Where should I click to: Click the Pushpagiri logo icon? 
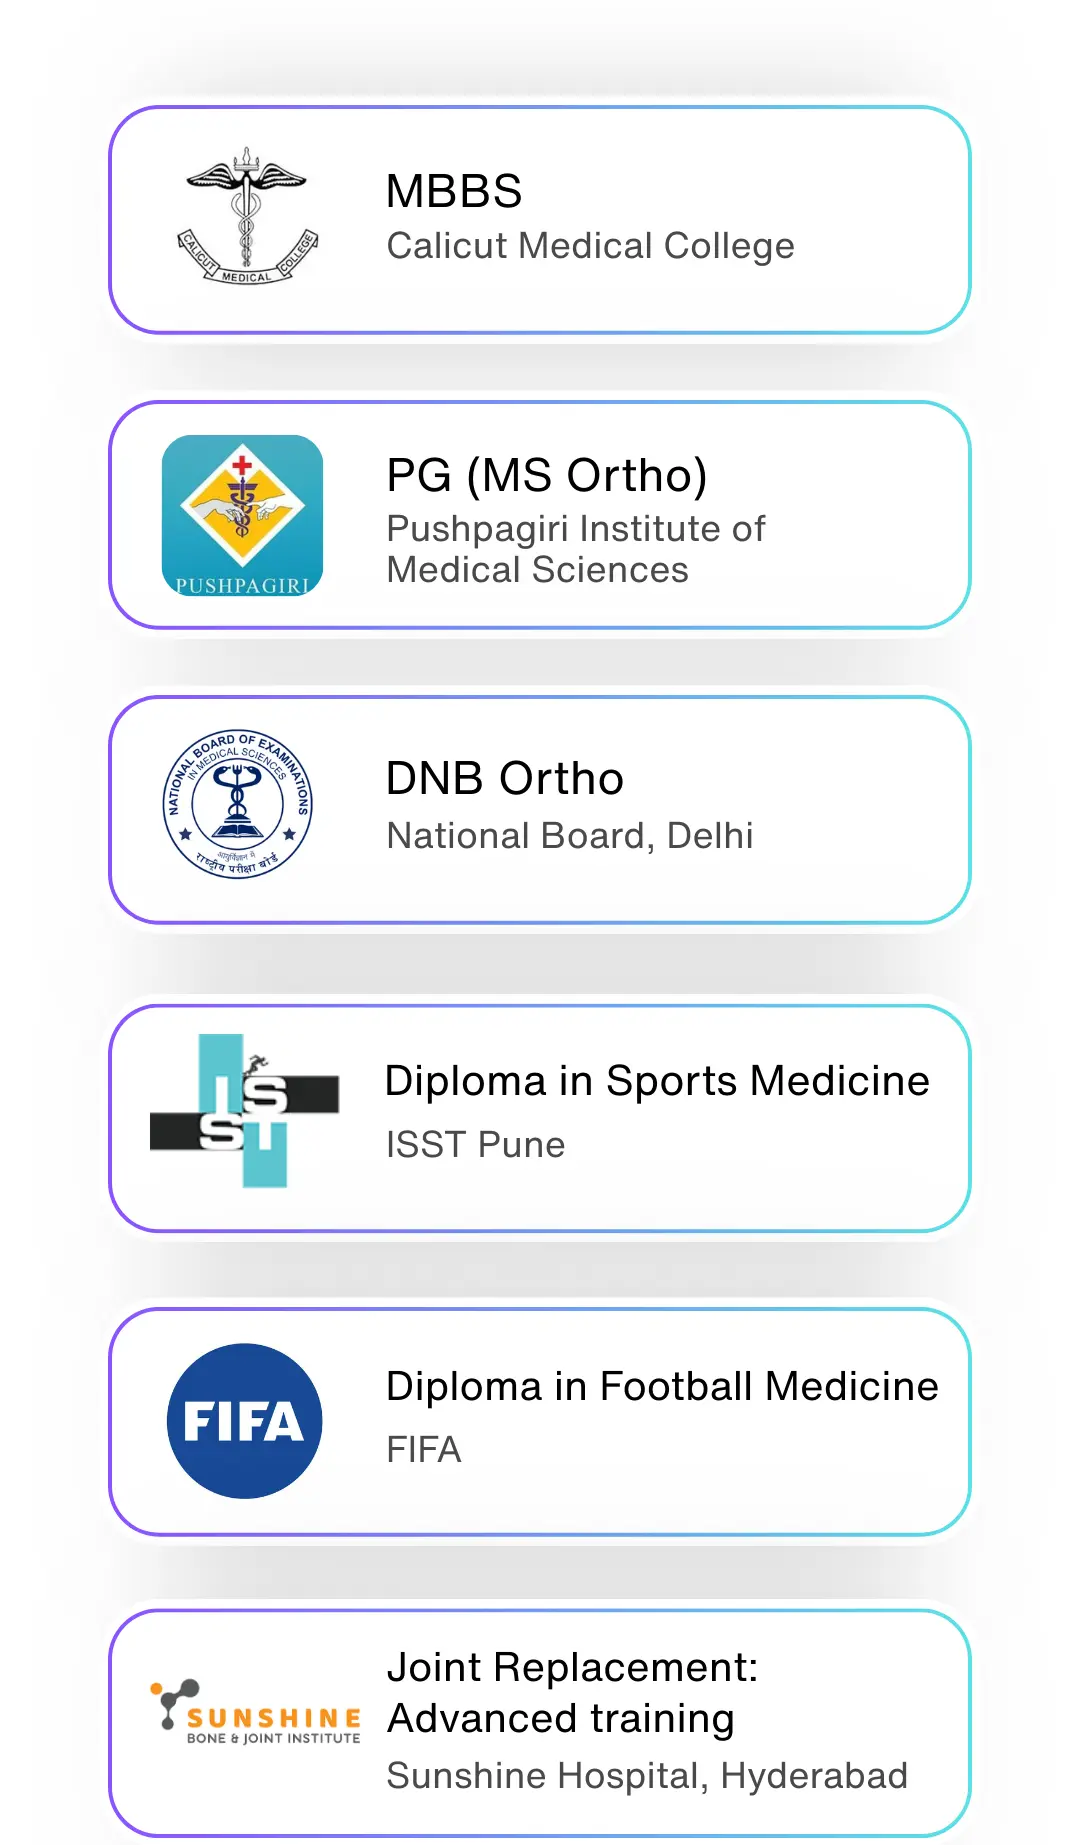click(242, 515)
